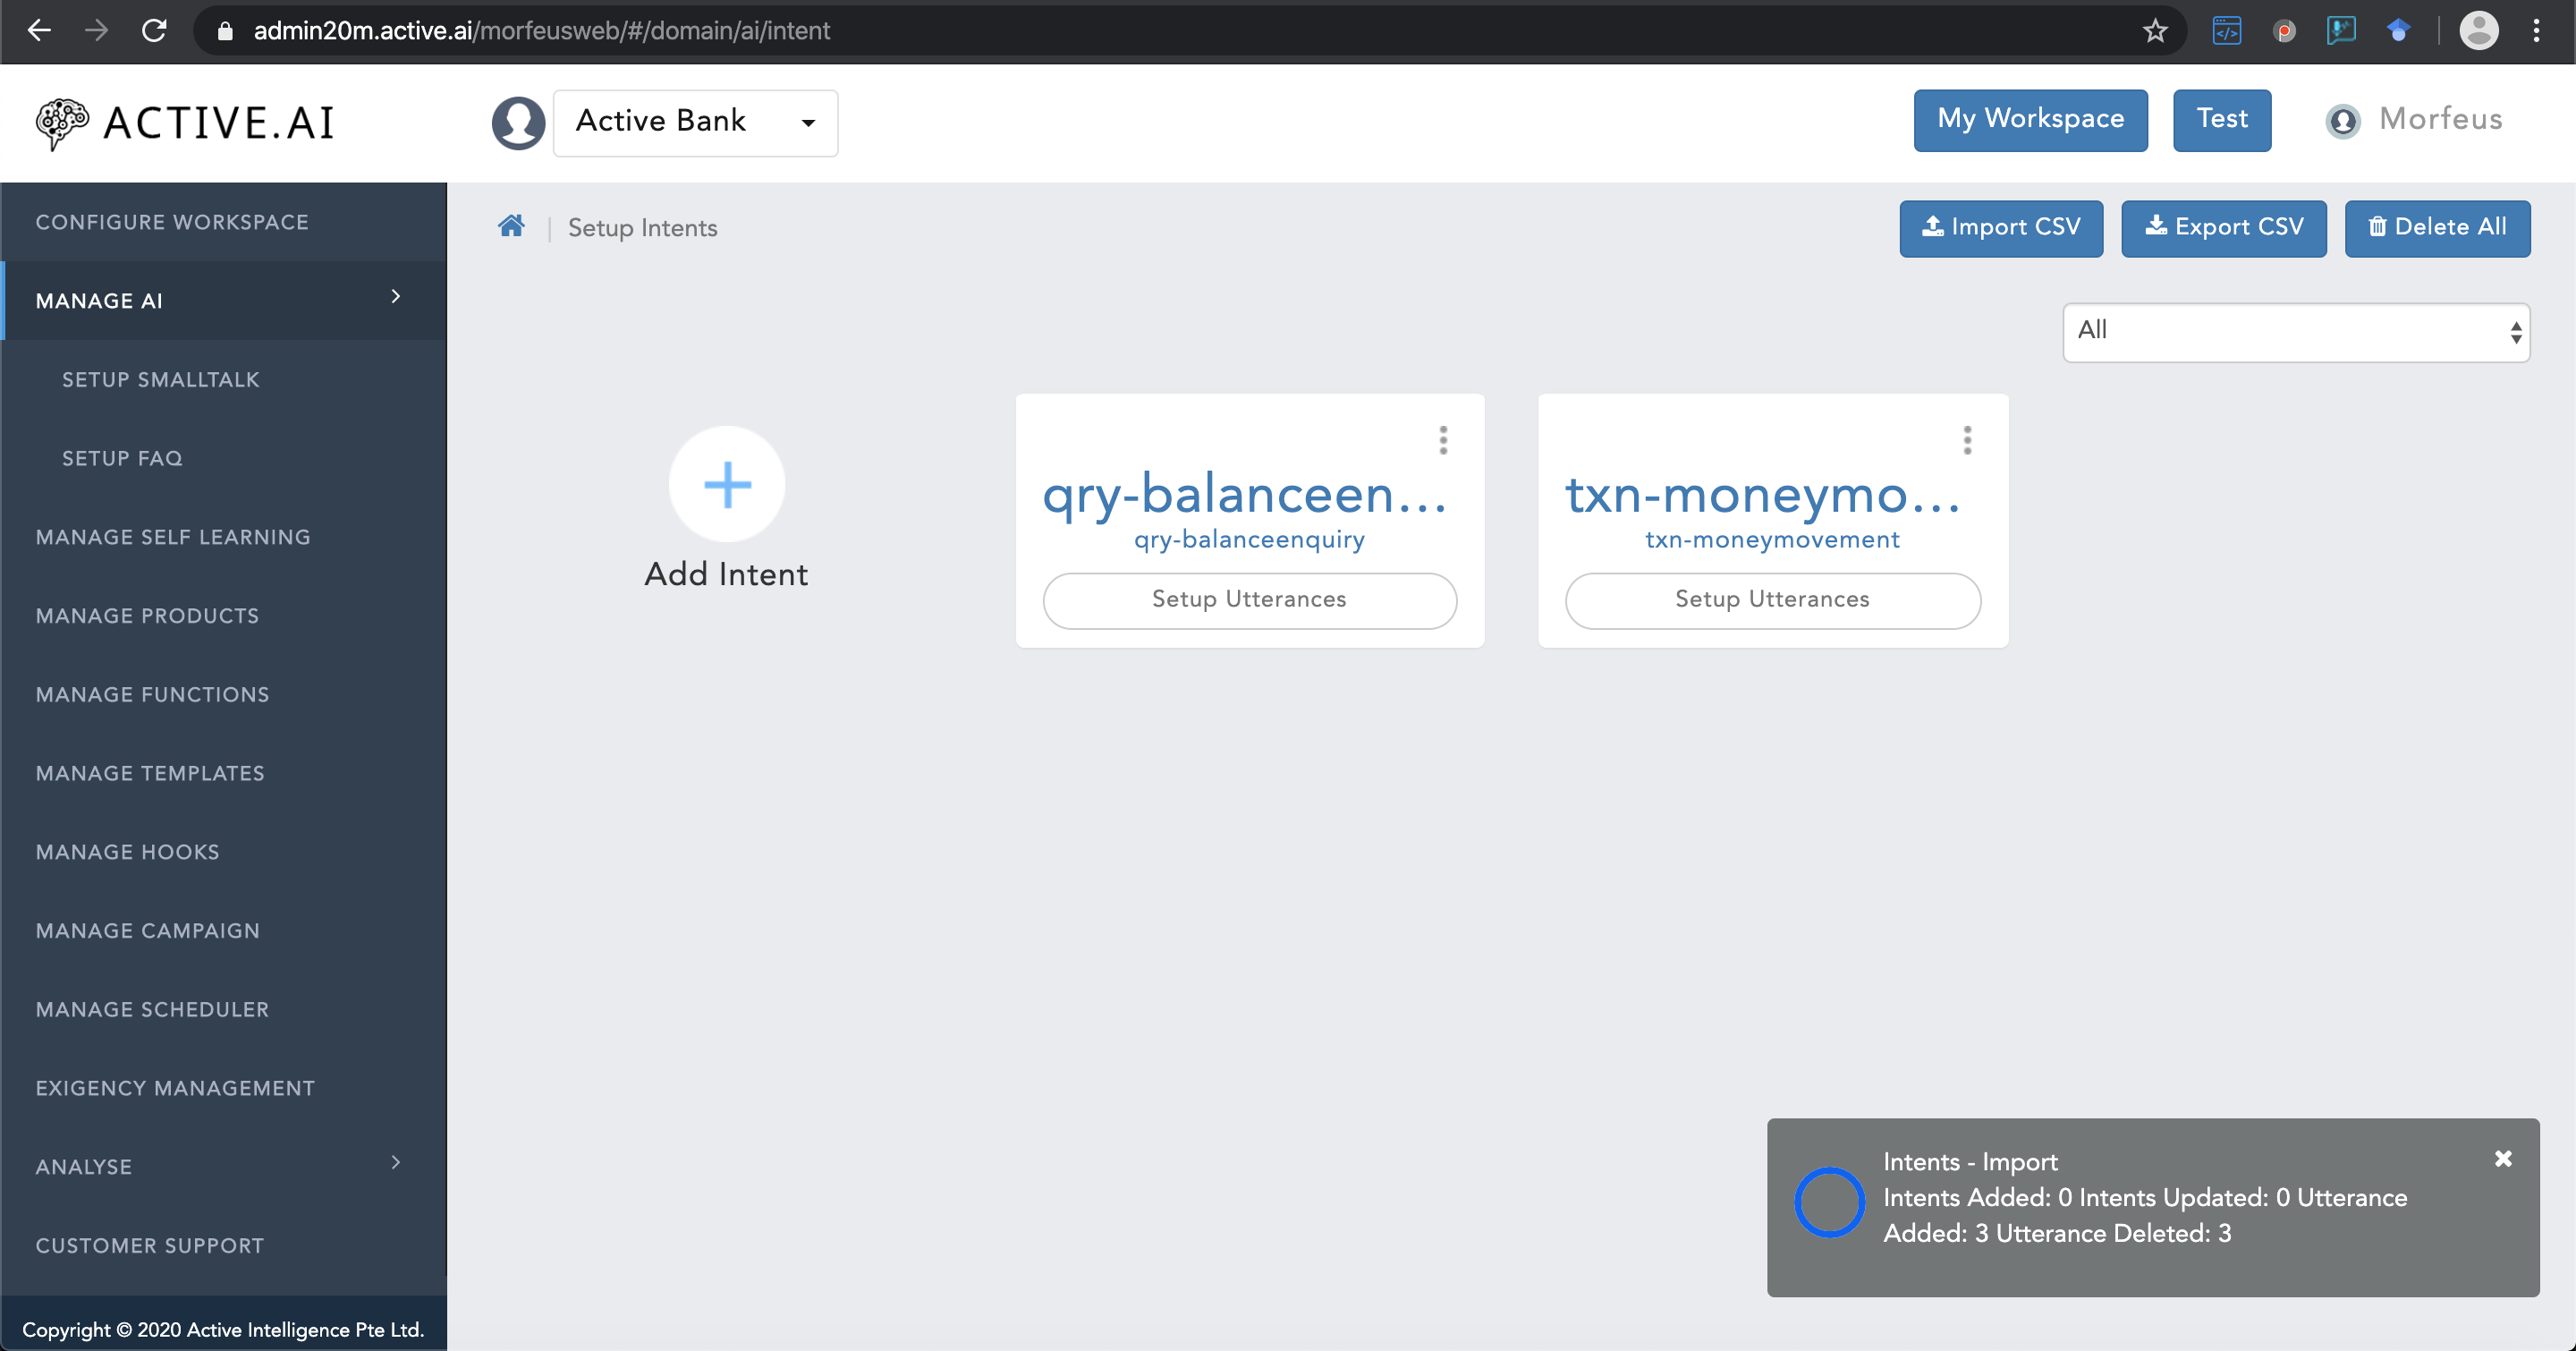
Task: Open Manage Scheduler
Action: pos(152,1009)
